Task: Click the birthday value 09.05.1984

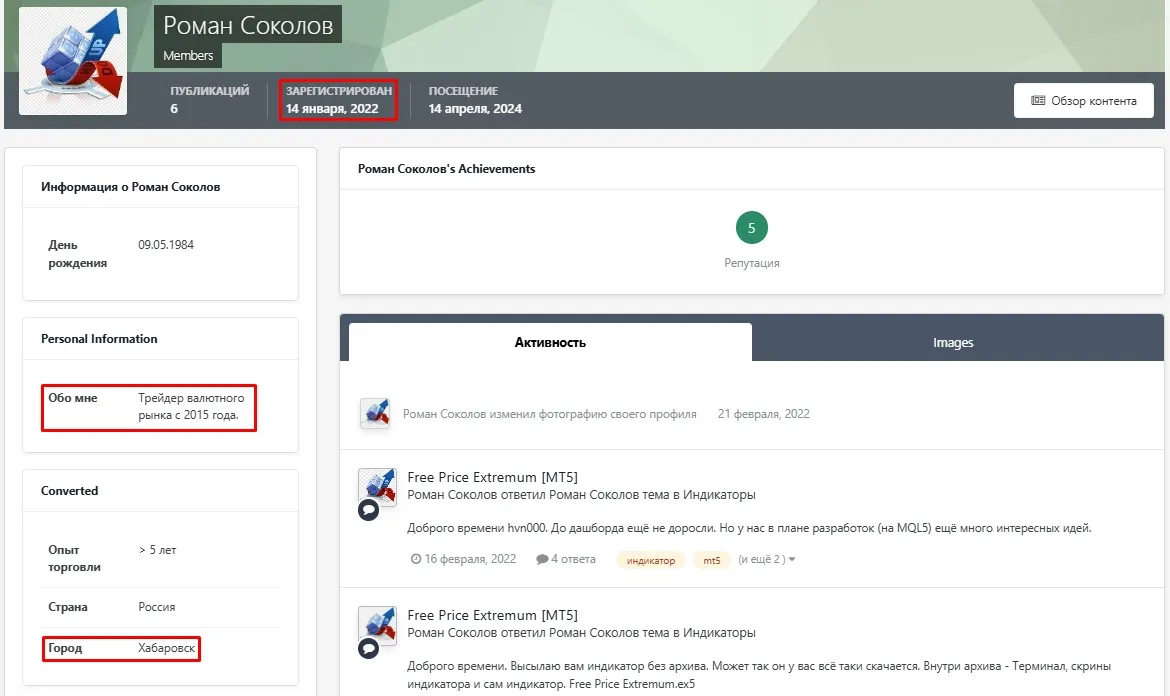Action: point(166,245)
